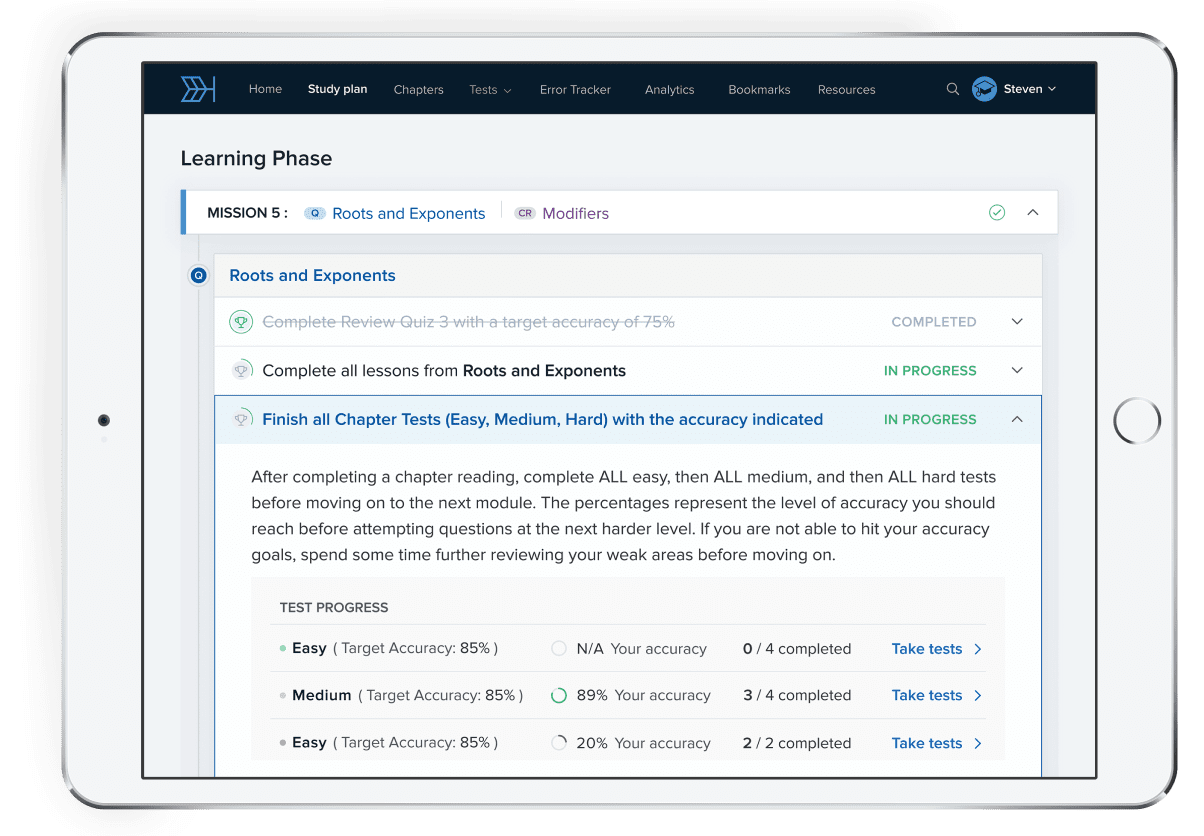Image resolution: width=1204 pixels, height=836 pixels.
Task: Click the 89% accuracy progress ring
Action: pyautogui.click(x=559, y=696)
